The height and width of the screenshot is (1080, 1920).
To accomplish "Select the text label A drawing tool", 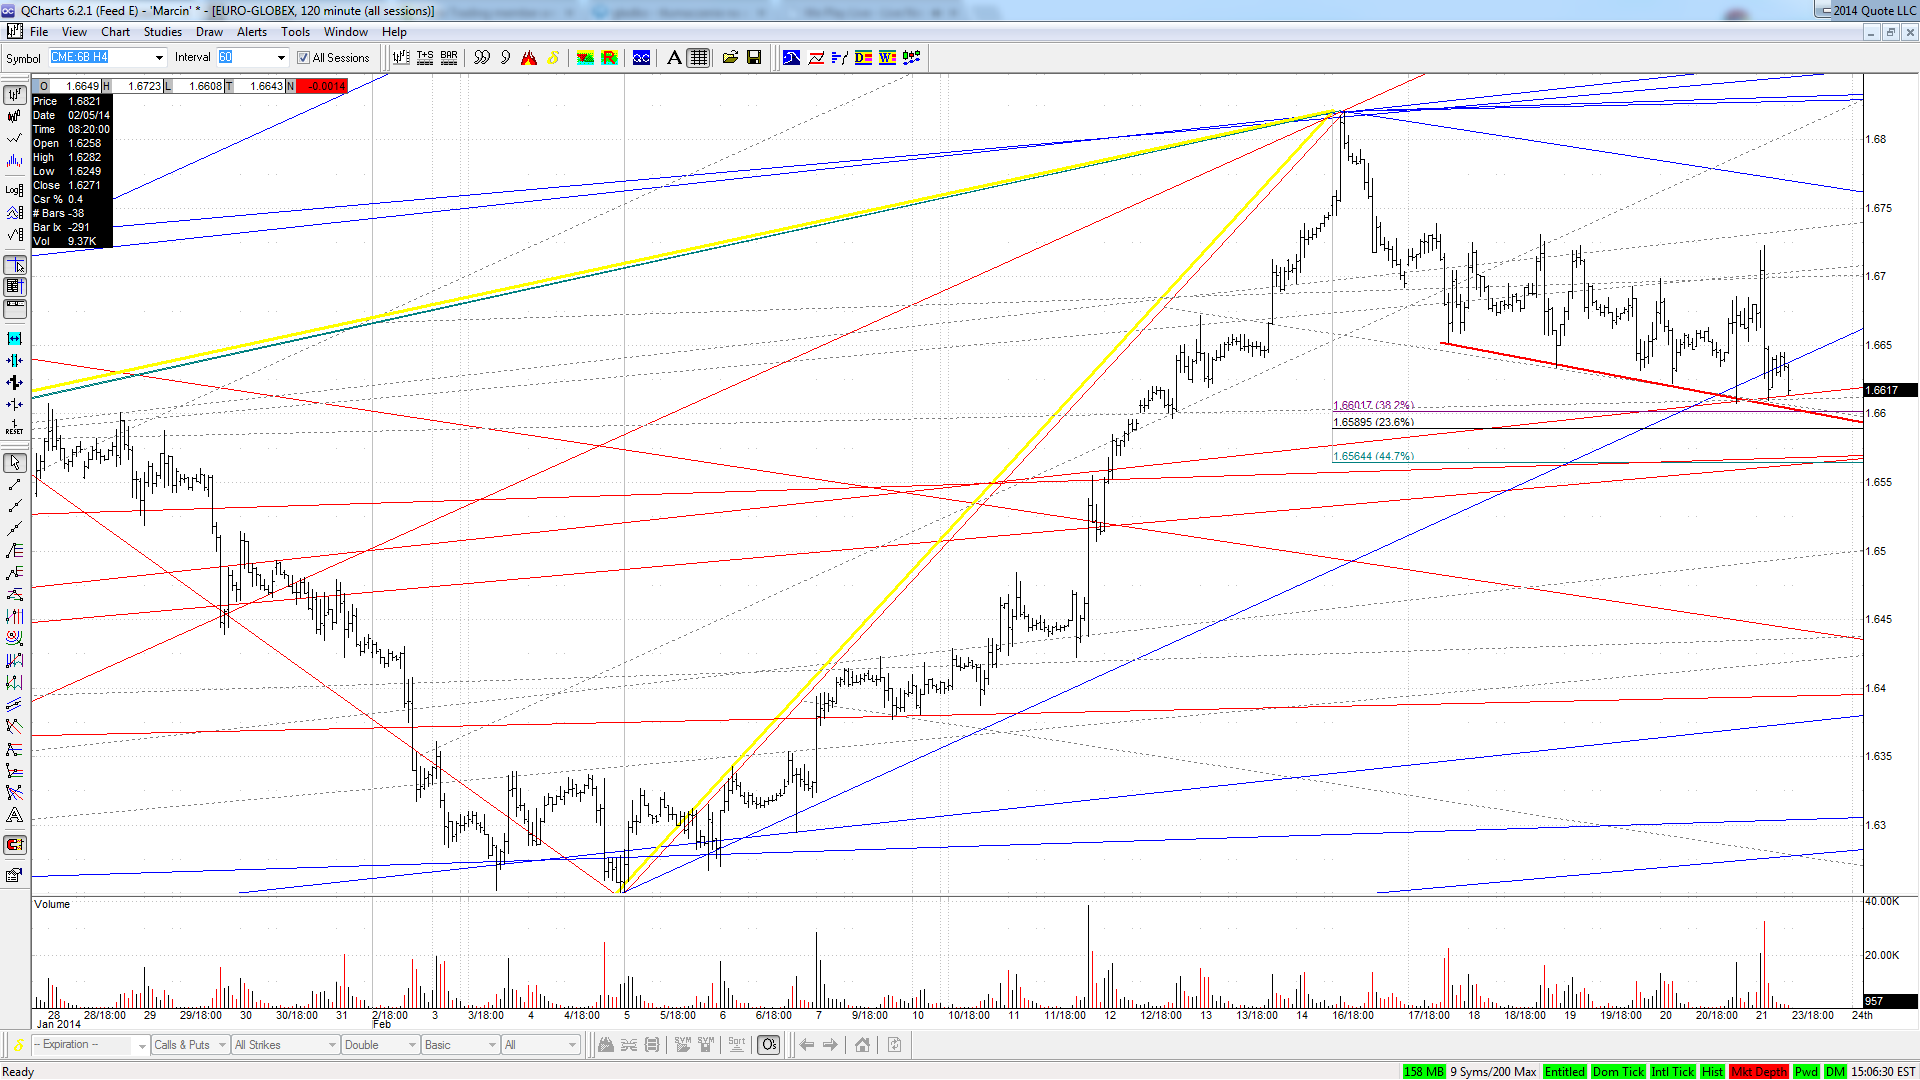I will [x=14, y=816].
